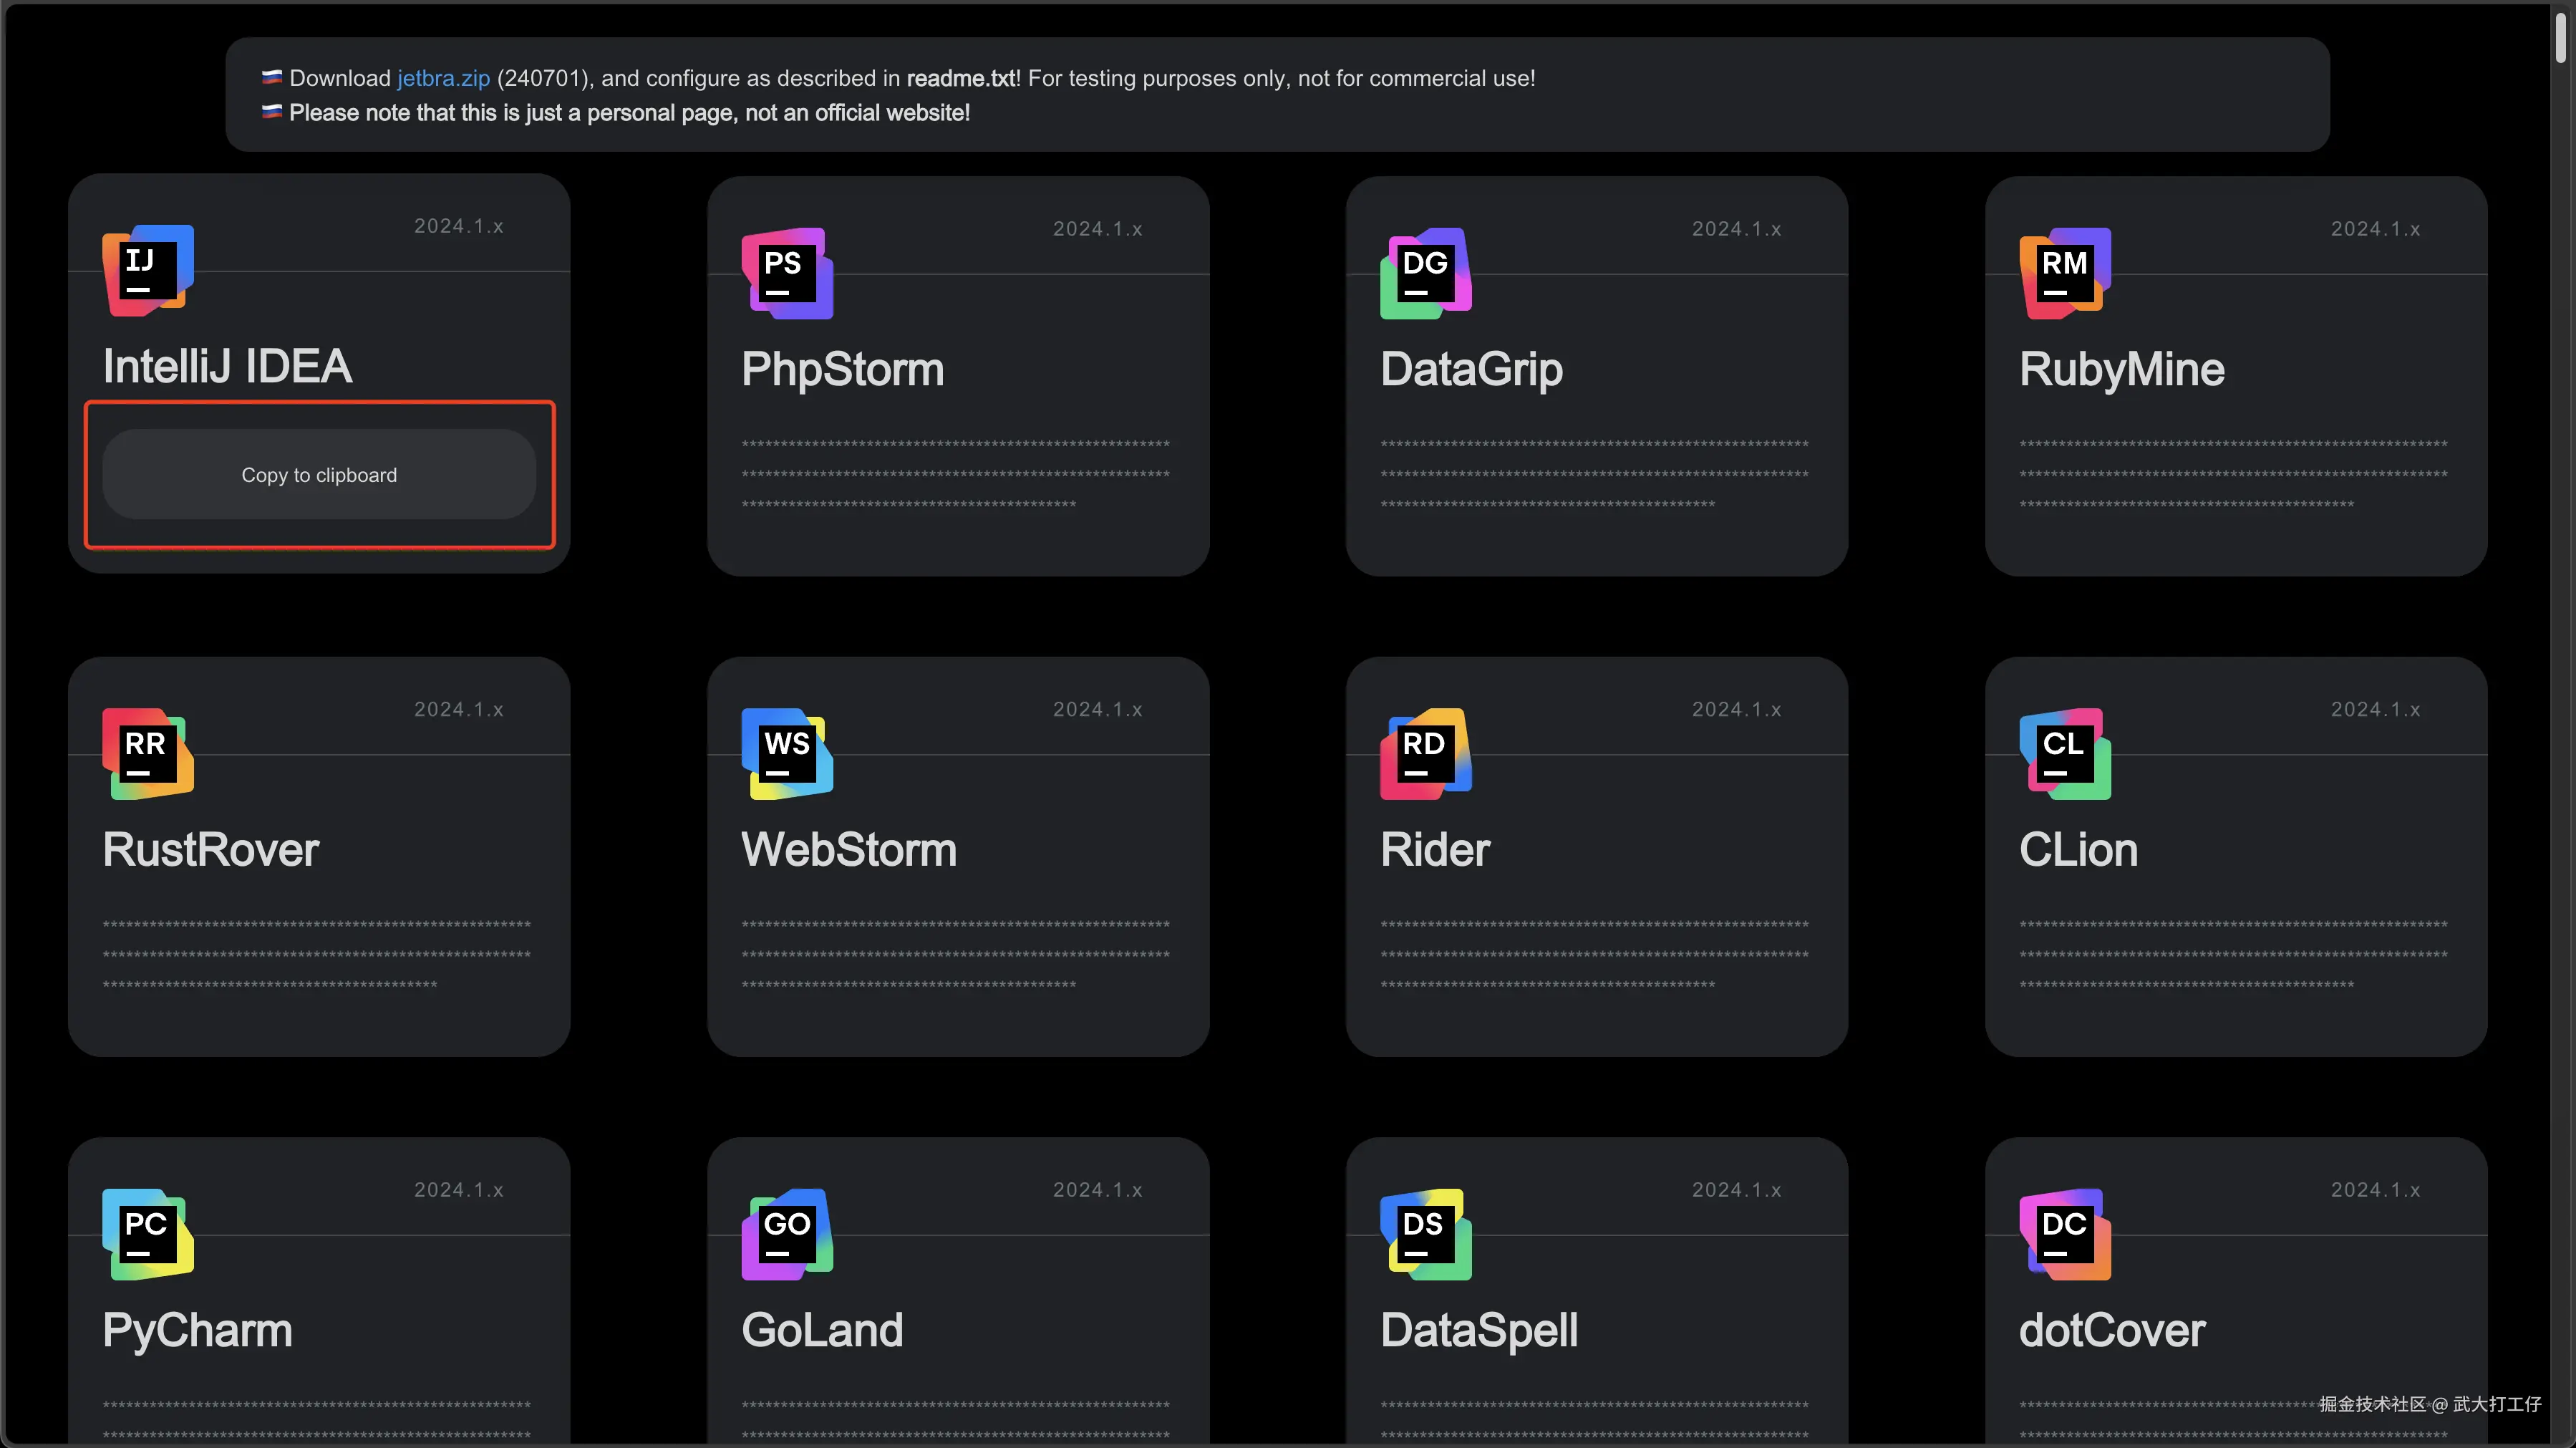This screenshot has height=1448, width=2576.
Task: Open the jetbra.zip download link
Action: click(443, 78)
